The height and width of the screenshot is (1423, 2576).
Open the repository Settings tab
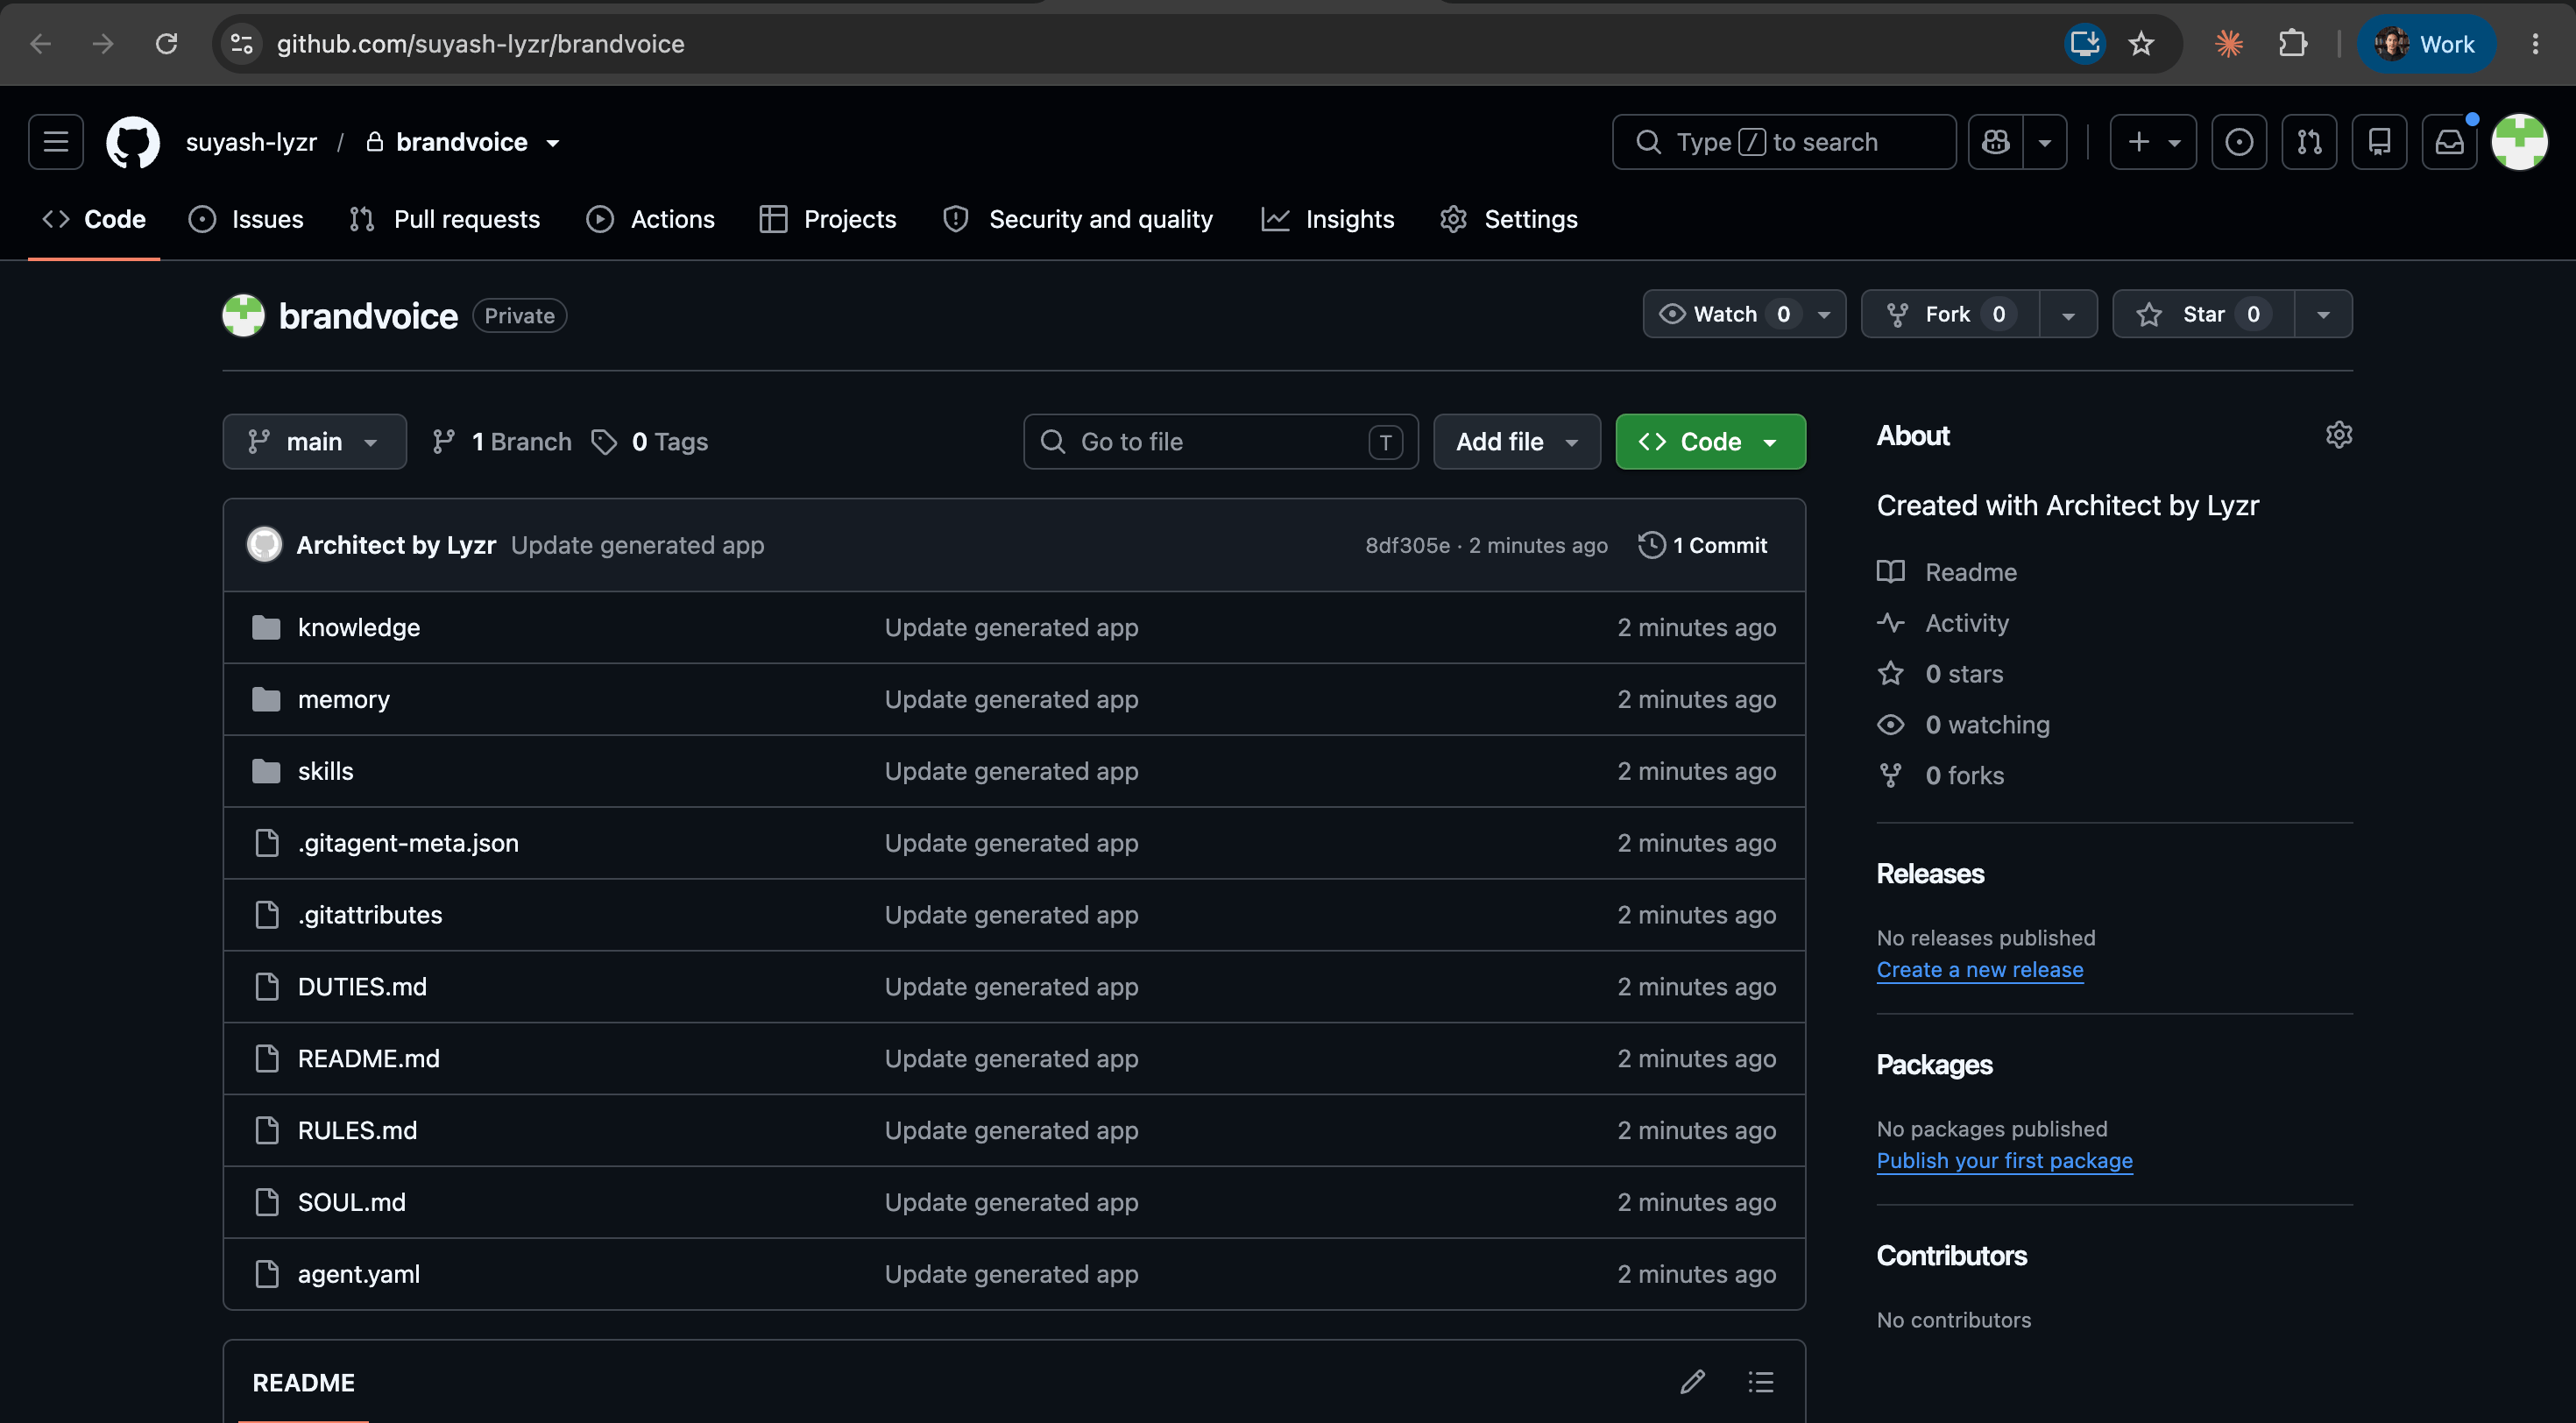pyautogui.click(x=1509, y=219)
